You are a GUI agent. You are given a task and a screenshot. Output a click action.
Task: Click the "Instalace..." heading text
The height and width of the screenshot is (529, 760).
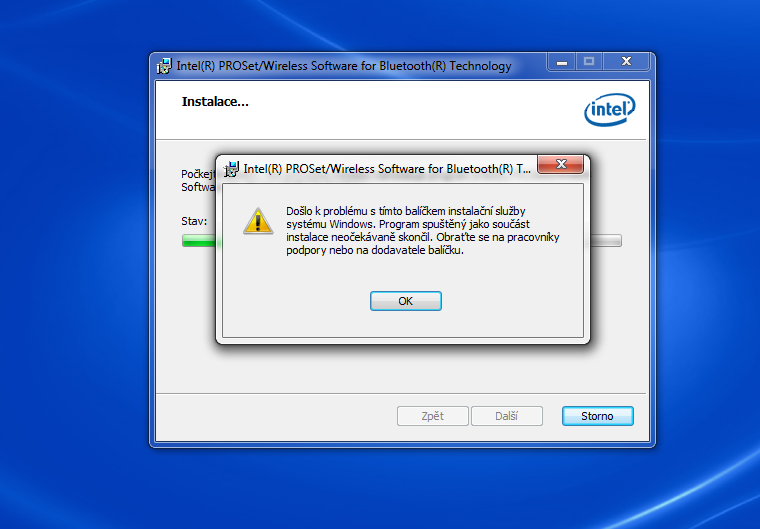[215, 101]
